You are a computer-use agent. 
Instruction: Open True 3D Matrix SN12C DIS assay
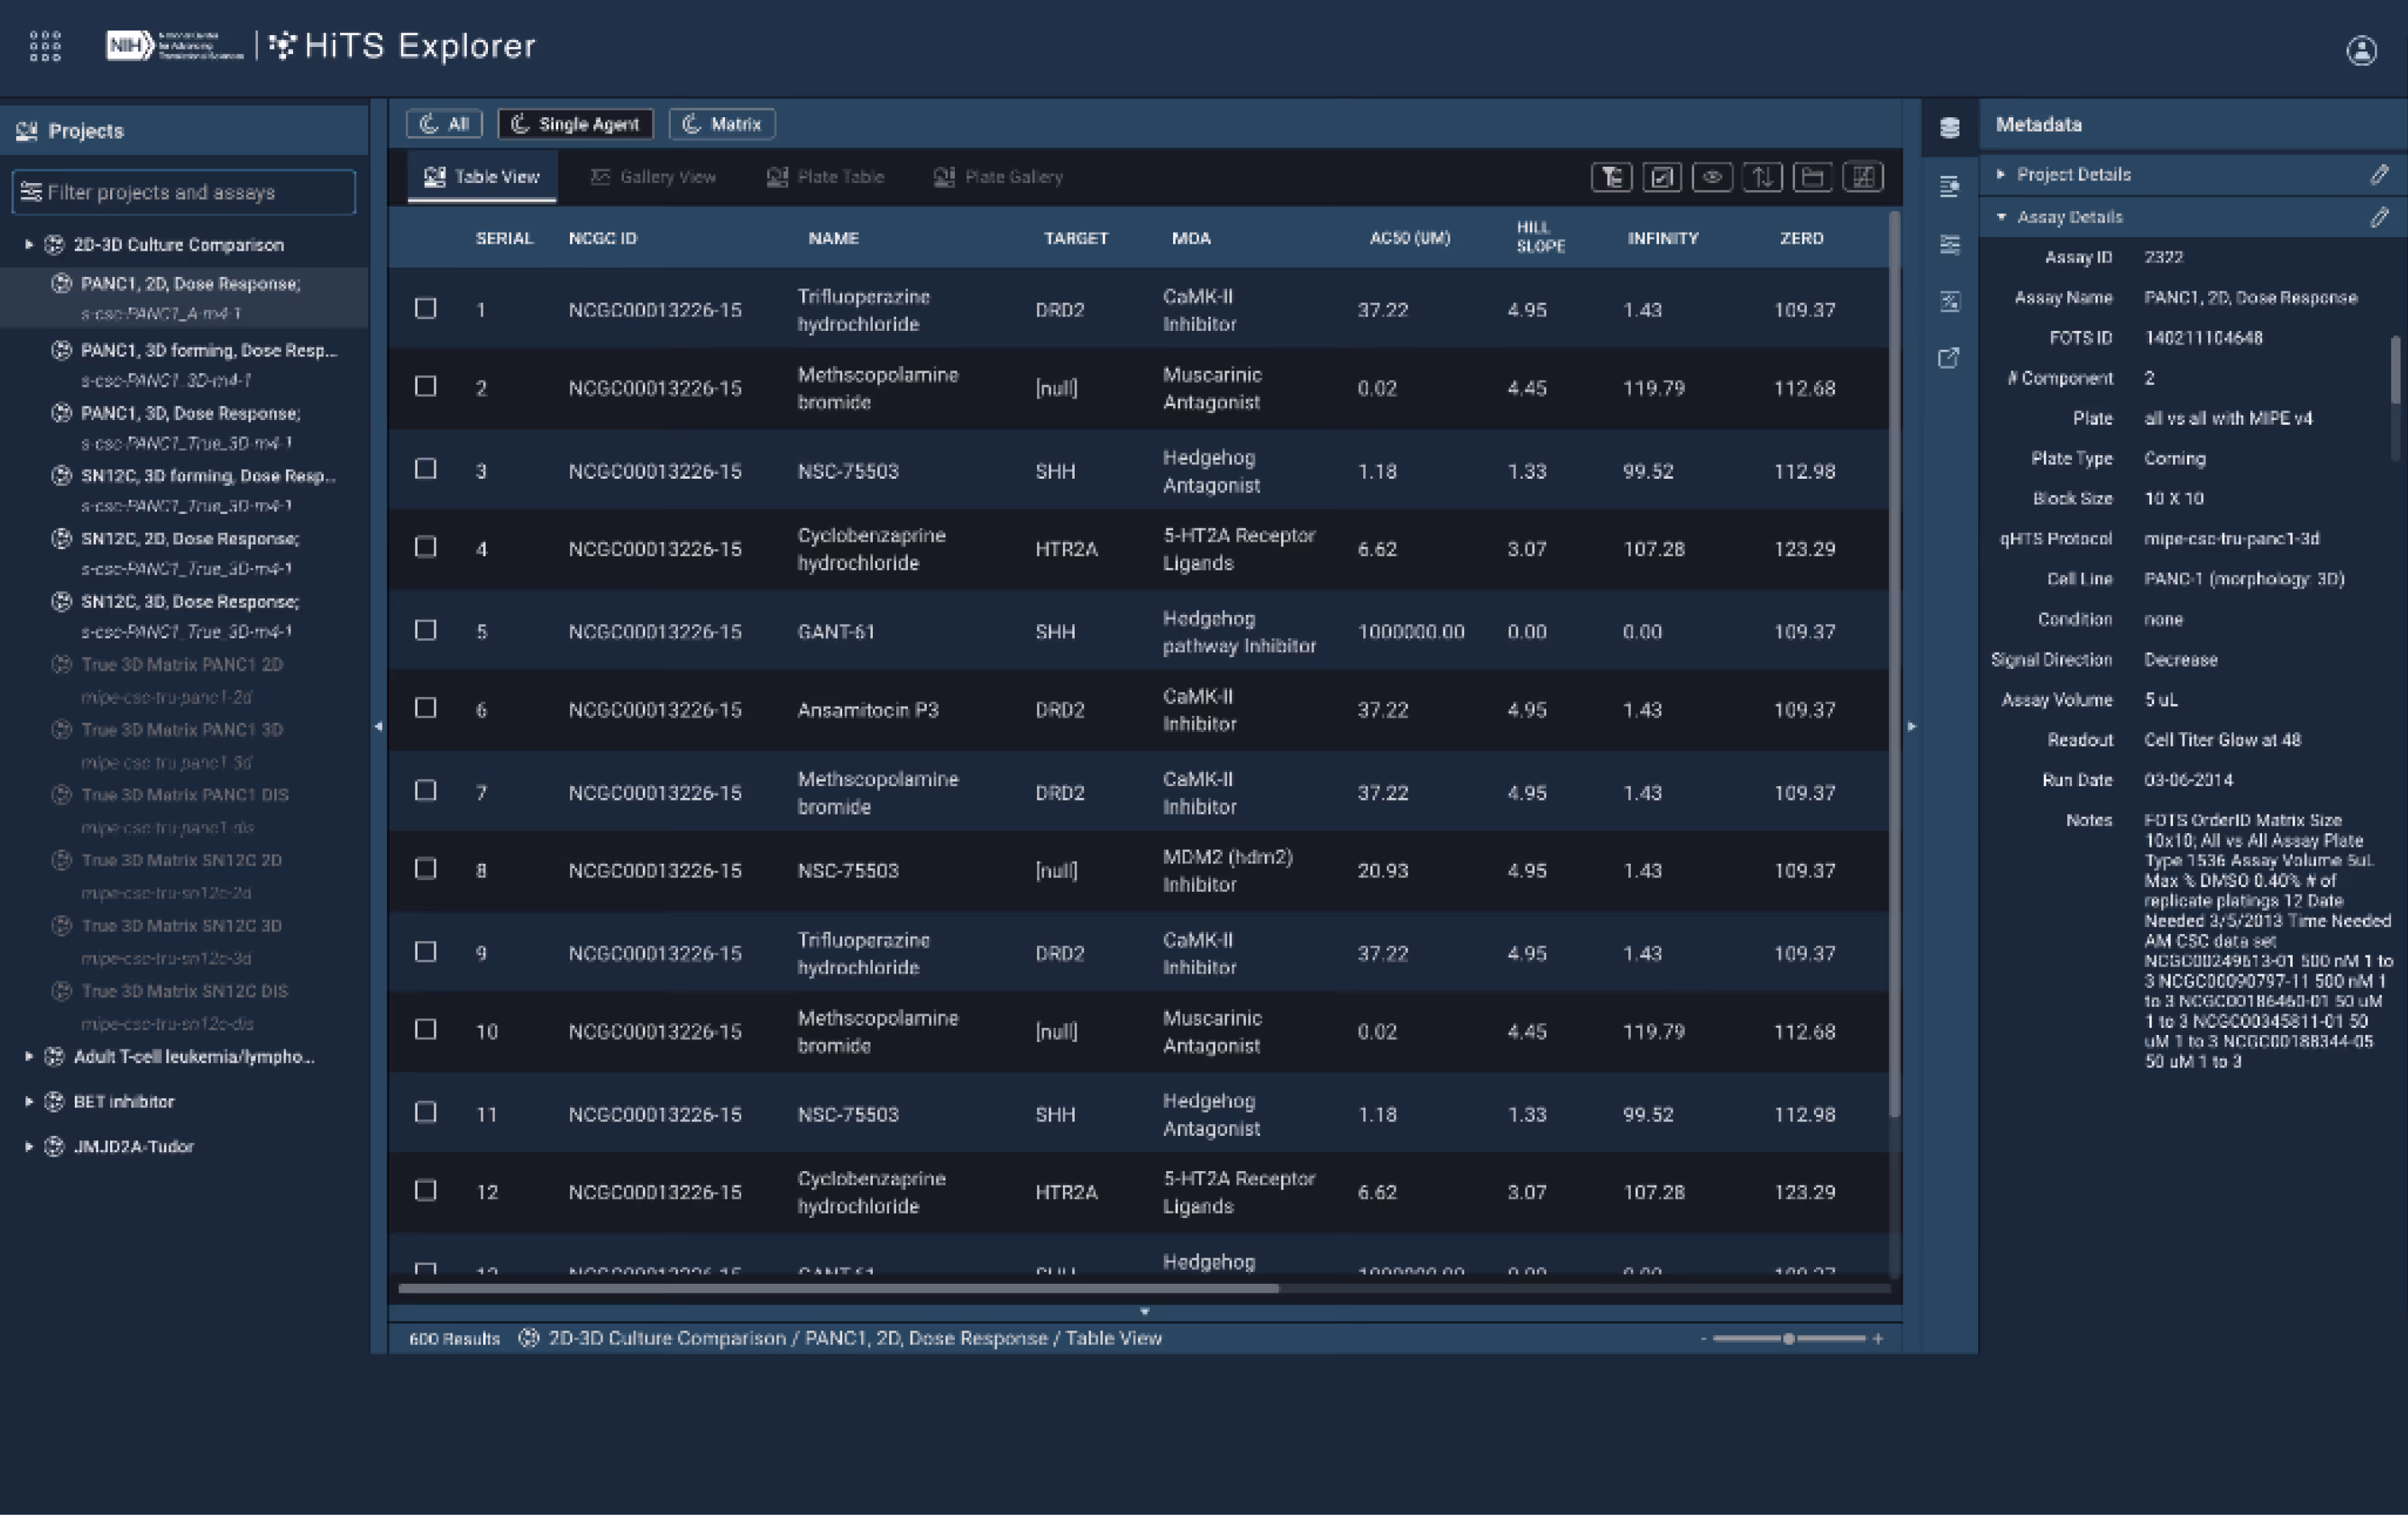pyautogui.click(x=170, y=1006)
